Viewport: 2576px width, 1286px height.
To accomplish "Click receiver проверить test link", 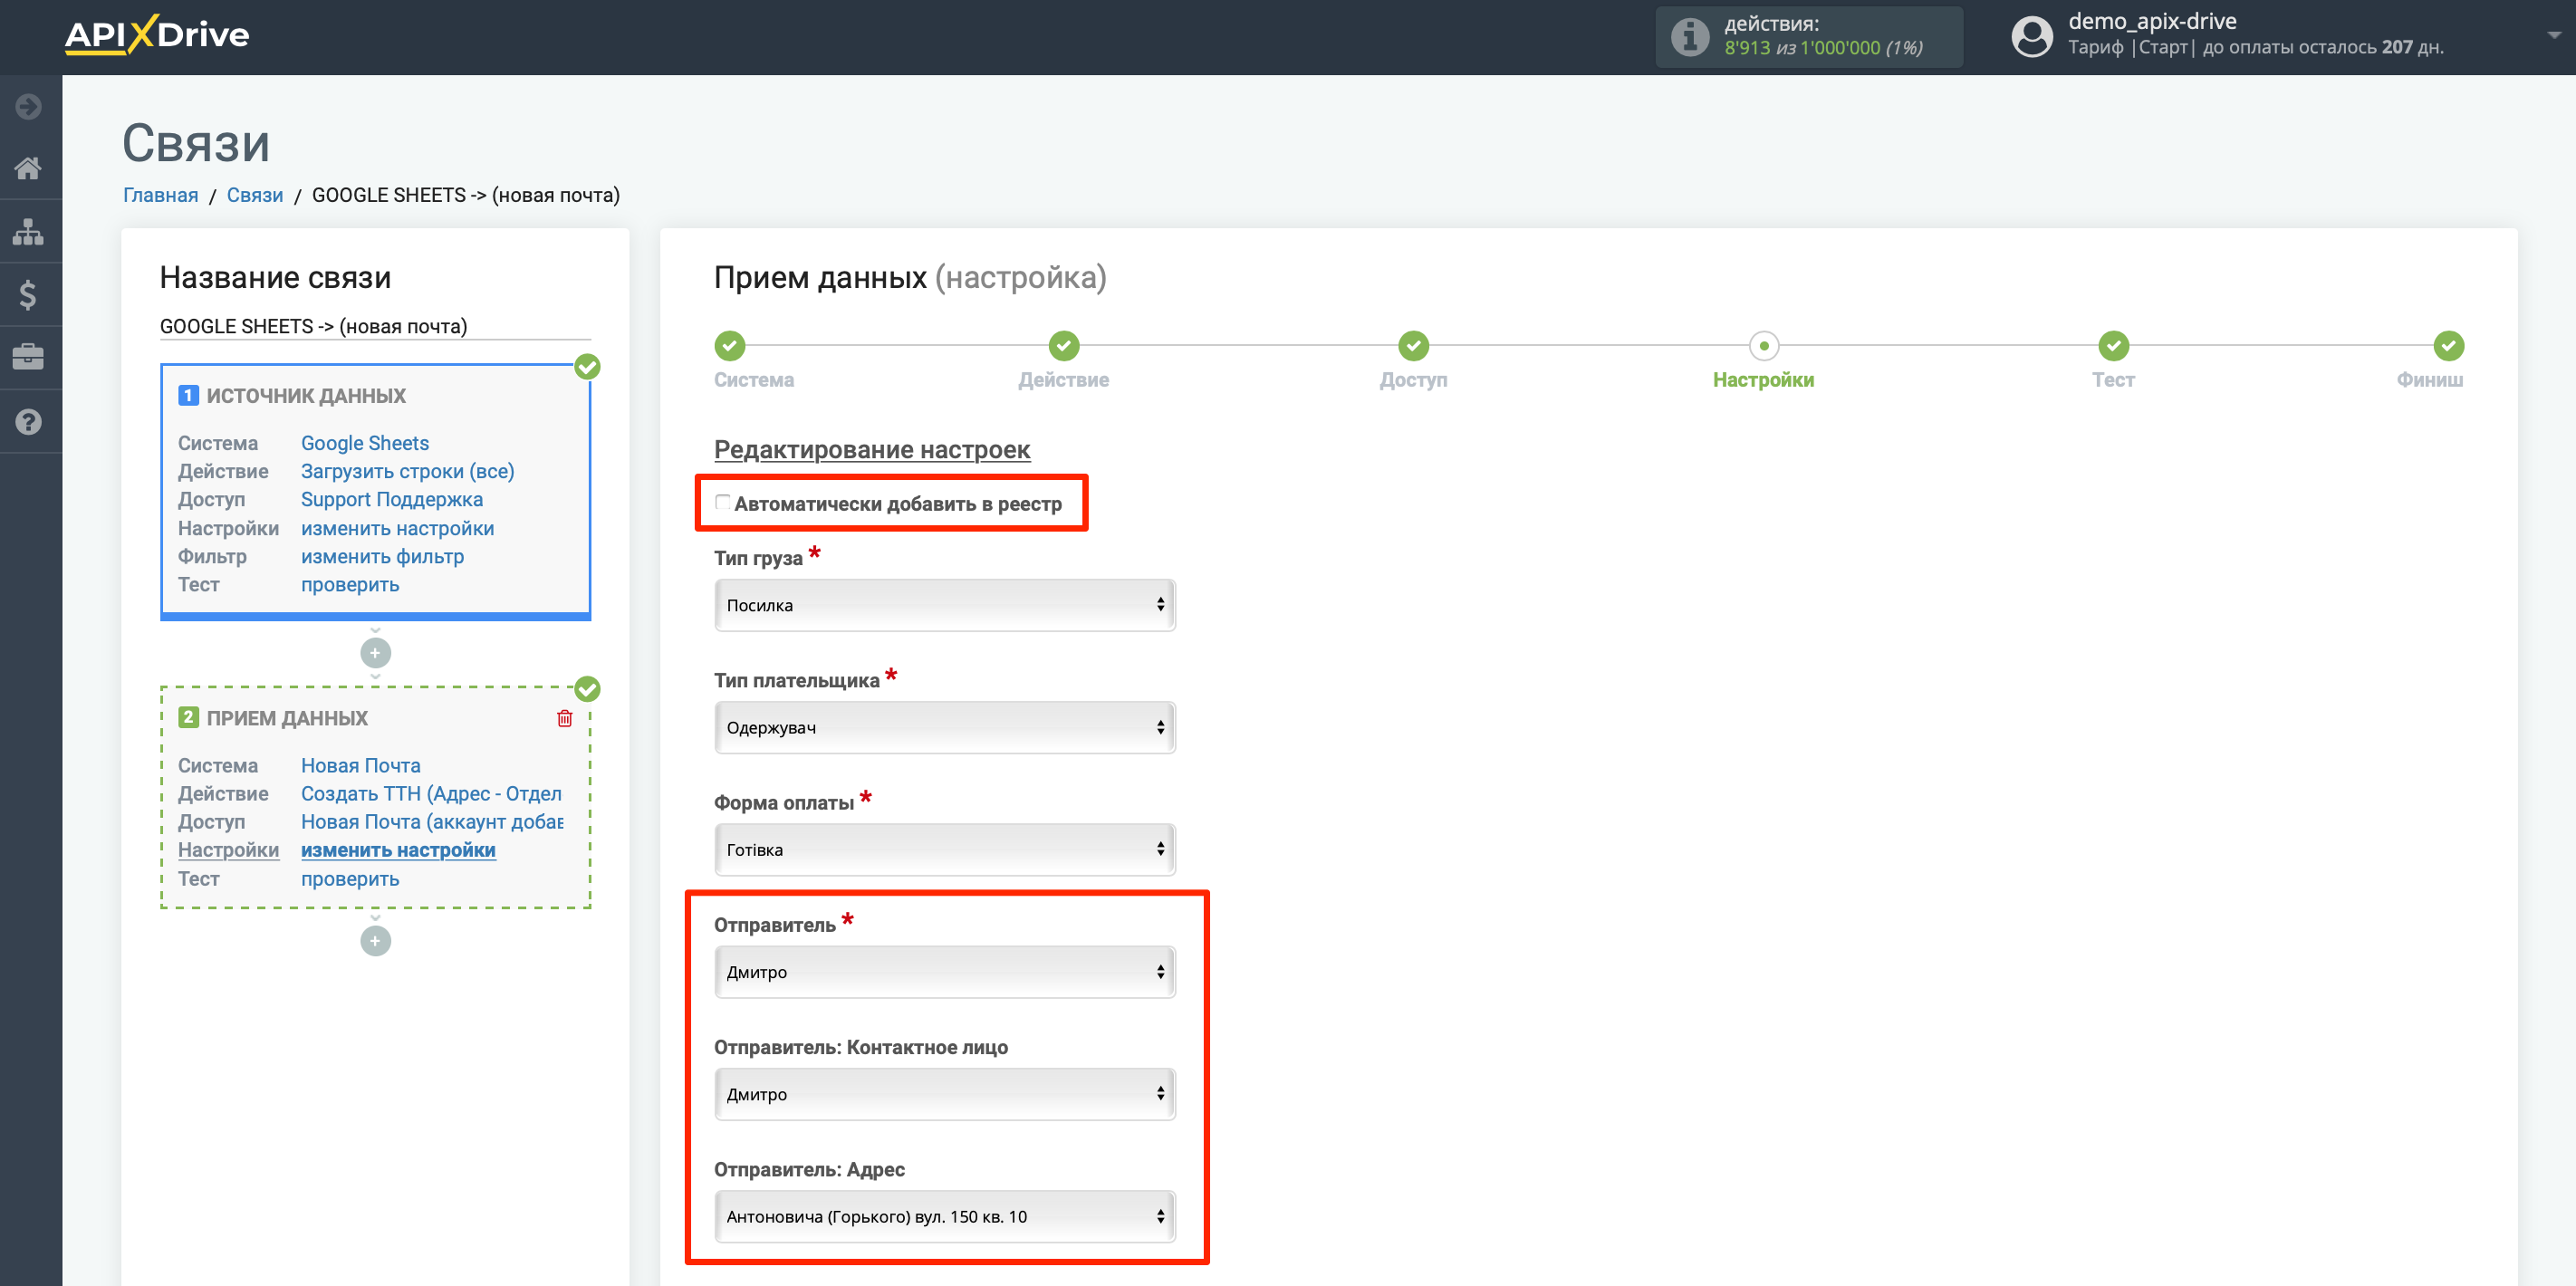I will [350, 878].
